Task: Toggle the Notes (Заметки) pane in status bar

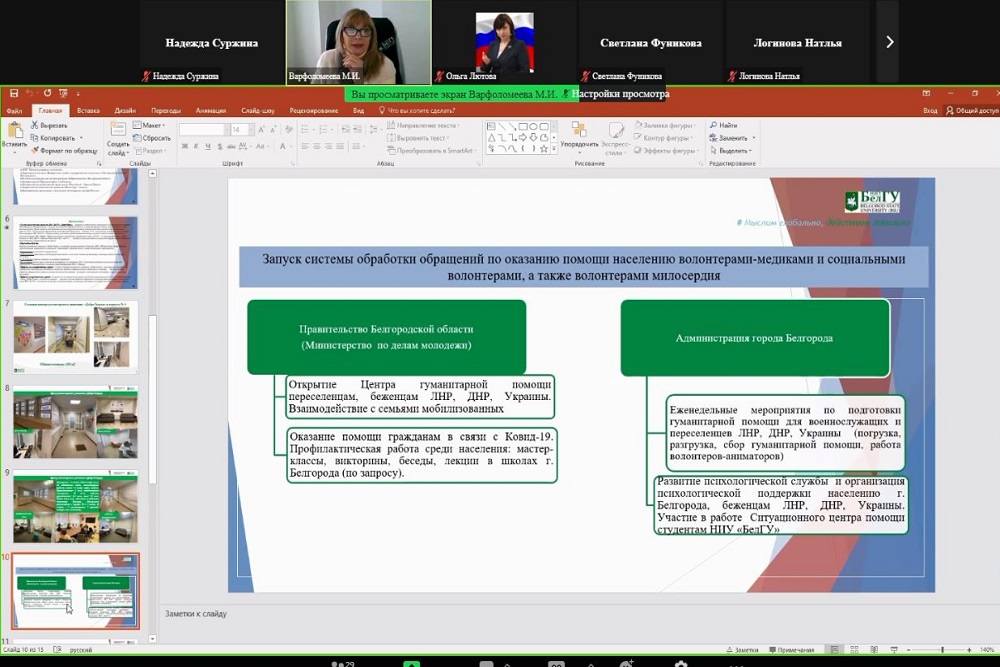Action: pyautogui.click(x=745, y=650)
